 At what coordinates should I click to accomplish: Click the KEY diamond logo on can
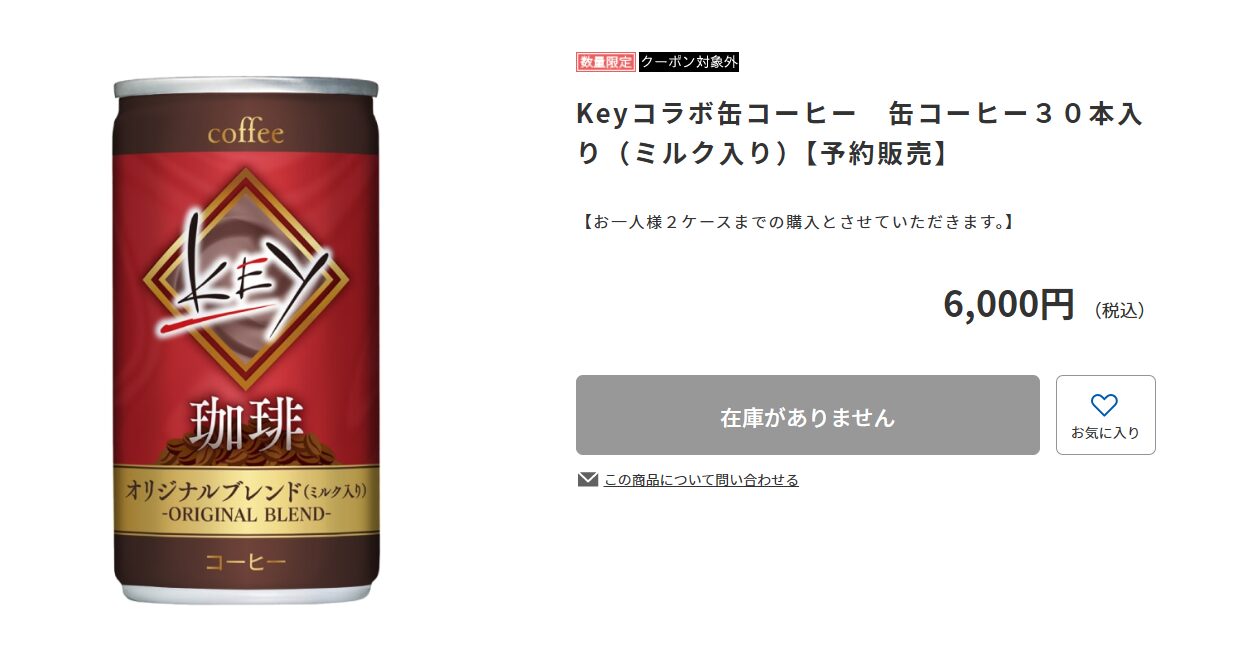pos(246,278)
